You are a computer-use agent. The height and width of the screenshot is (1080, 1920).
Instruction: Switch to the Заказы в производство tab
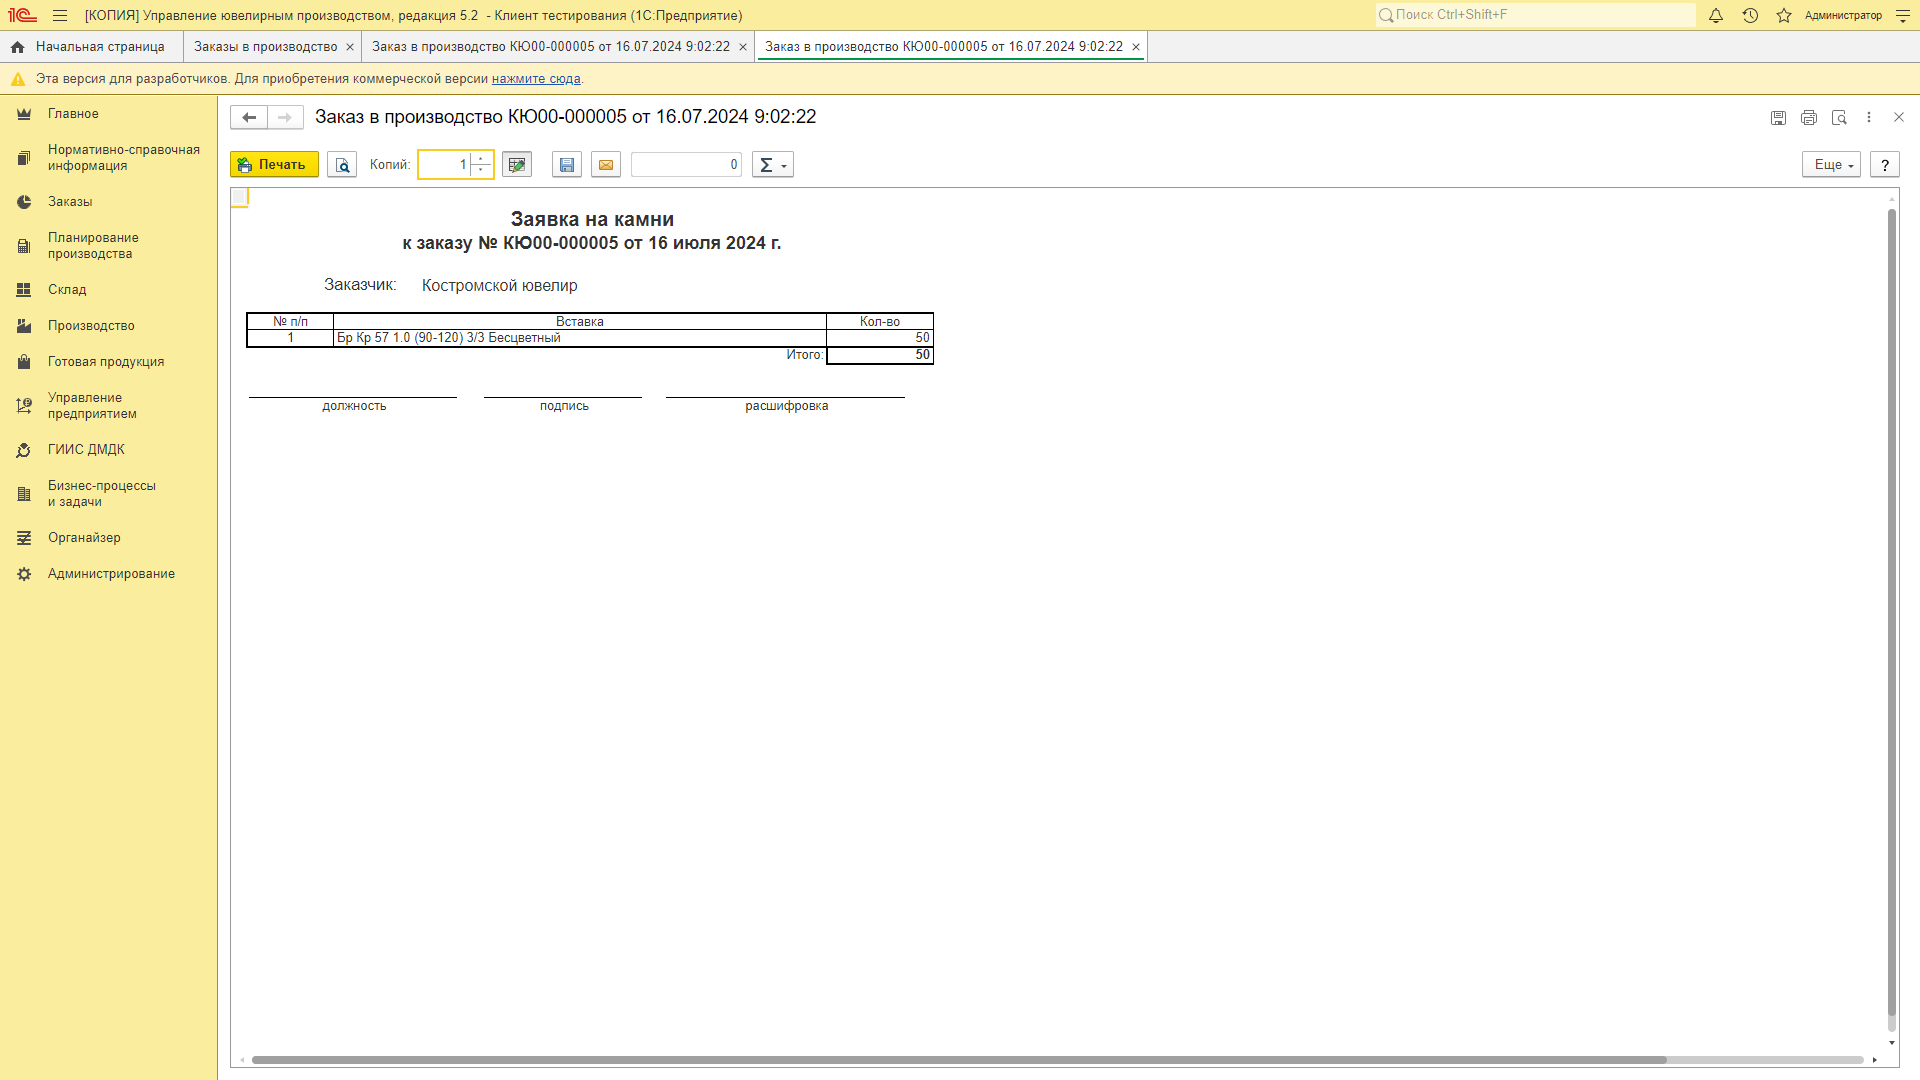pos(266,47)
